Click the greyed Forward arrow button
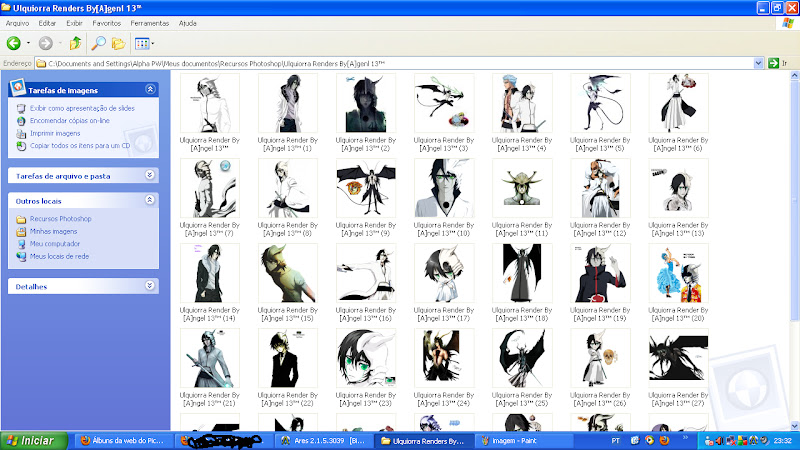The image size is (800, 450). pyautogui.click(x=46, y=43)
